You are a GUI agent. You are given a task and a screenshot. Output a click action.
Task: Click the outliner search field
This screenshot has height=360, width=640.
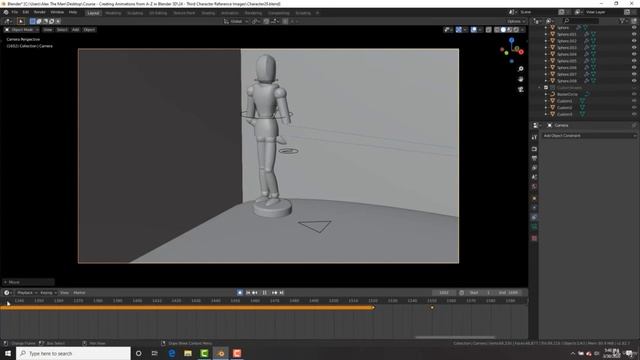(580, 20)
